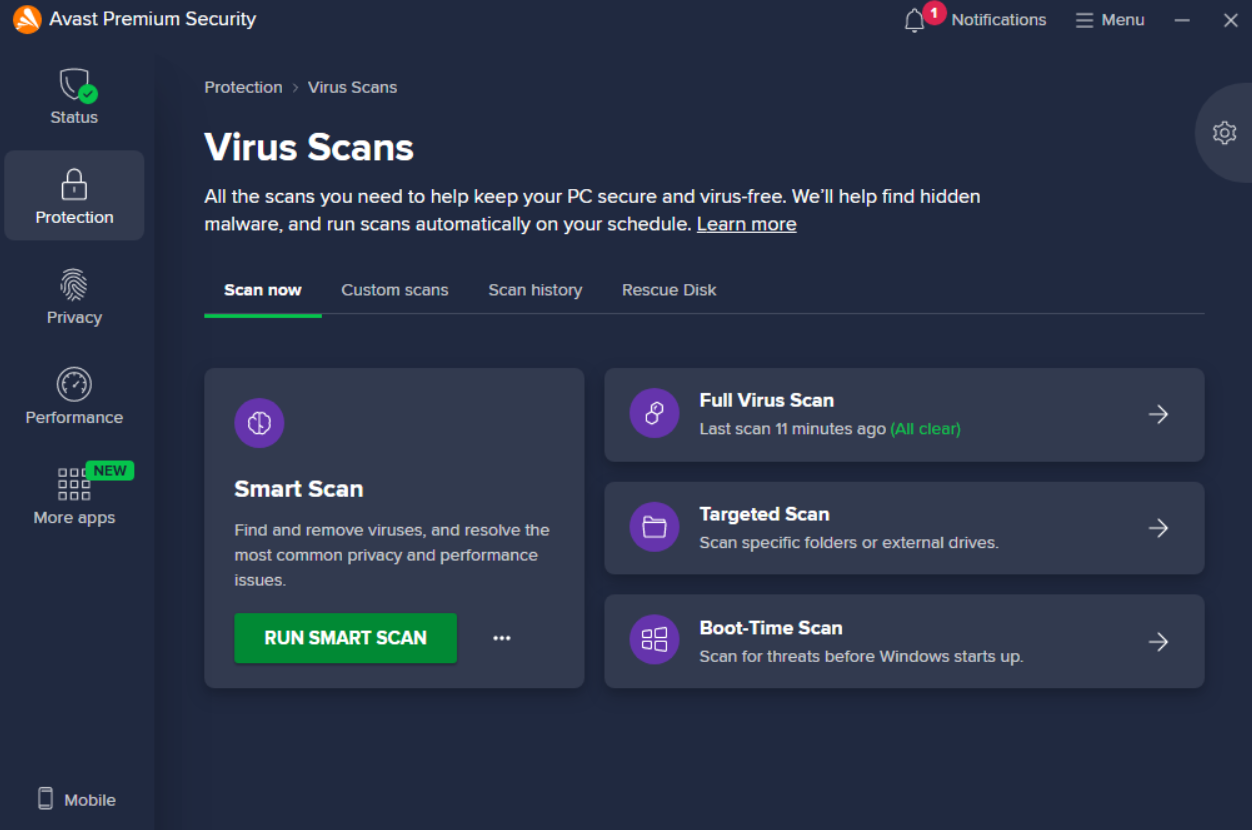Open the Scan history tab
The height and width of the screenshot is (830, 1252).
(535, 290)
